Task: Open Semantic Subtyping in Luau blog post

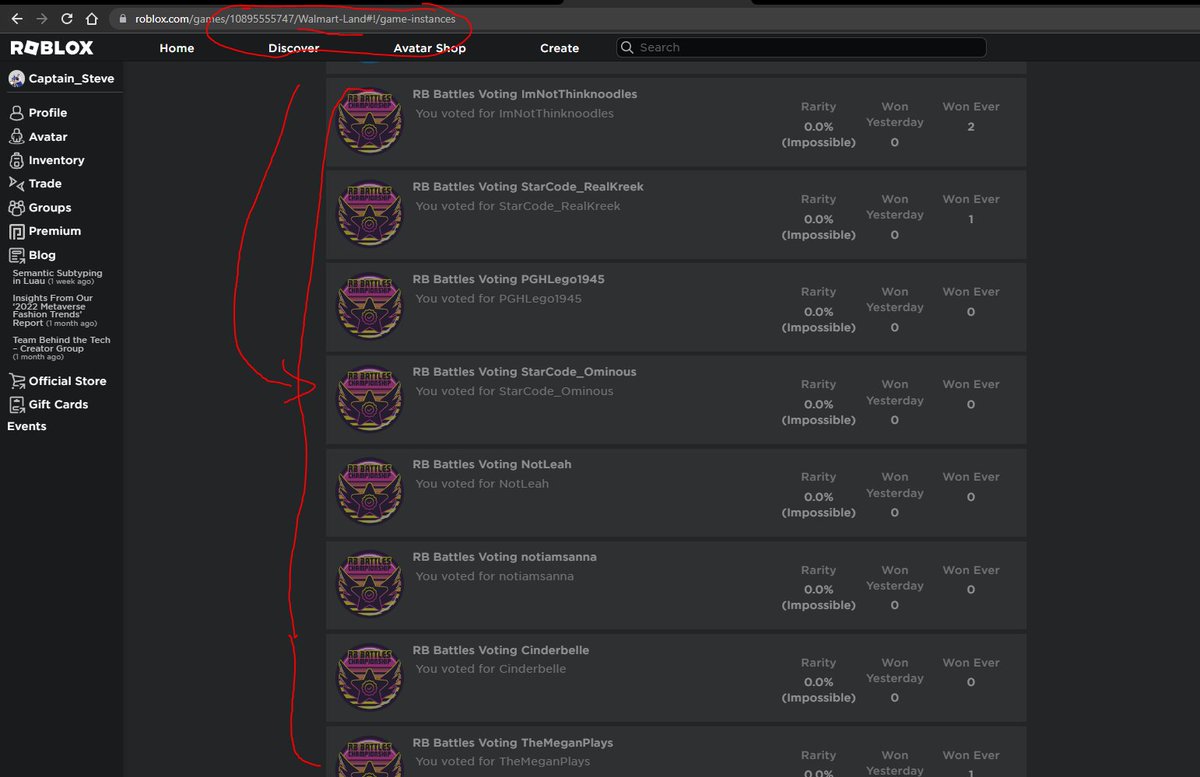Action: pyautogui.click(x=57, y=277)
